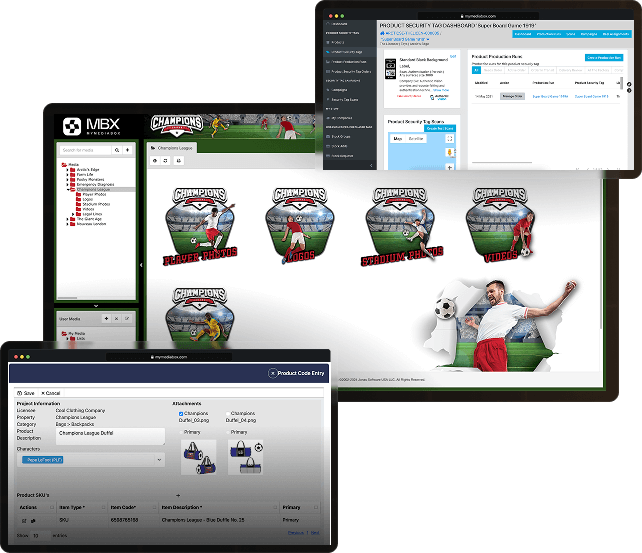Click Save in Product Code Entry
Screen dimensions: 642x553
[x=25, y=393]
